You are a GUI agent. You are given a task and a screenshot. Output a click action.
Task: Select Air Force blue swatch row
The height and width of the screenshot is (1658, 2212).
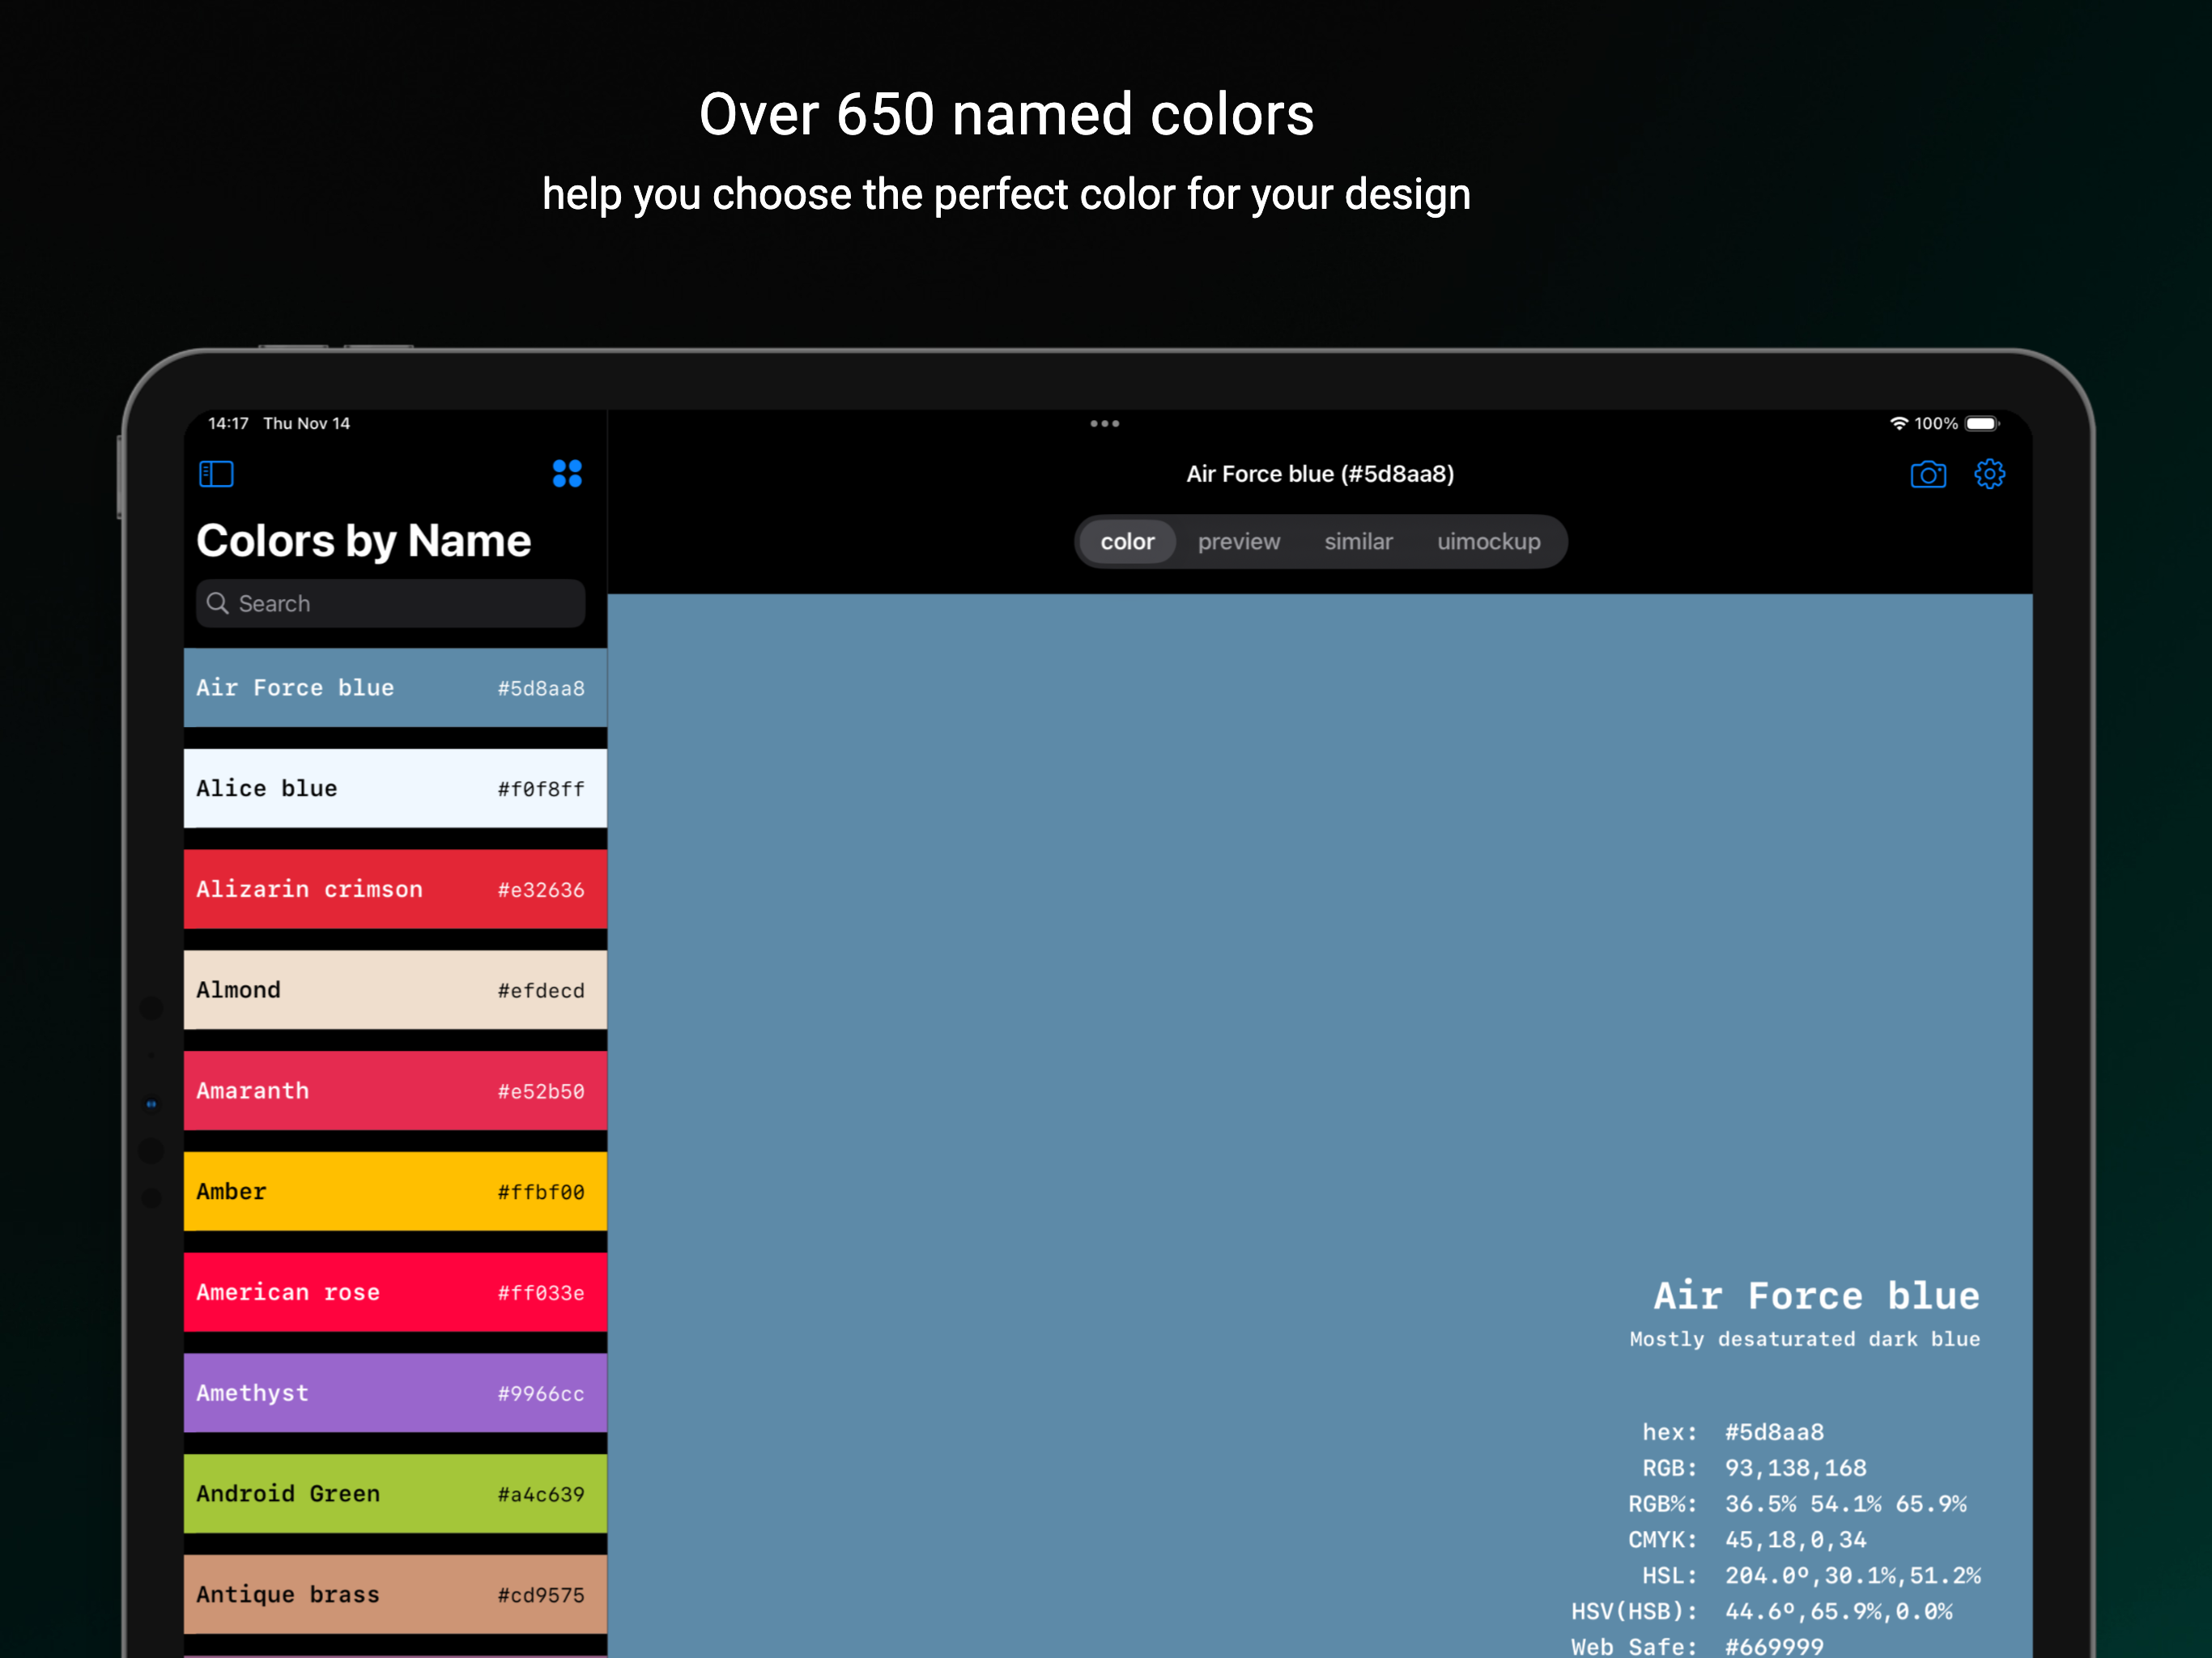click(x=395, y=688)
